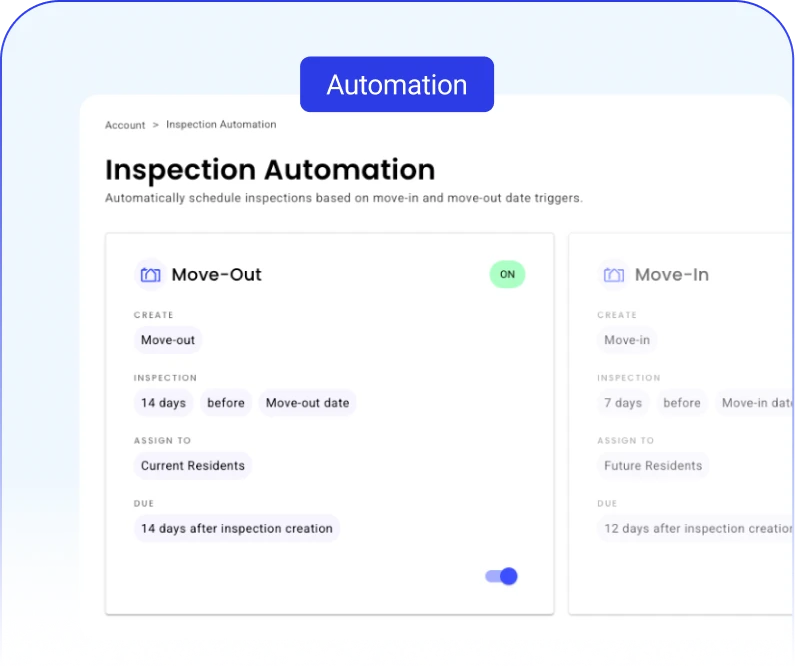Open the 14 days inspection chip

click(x=163, y=402)
